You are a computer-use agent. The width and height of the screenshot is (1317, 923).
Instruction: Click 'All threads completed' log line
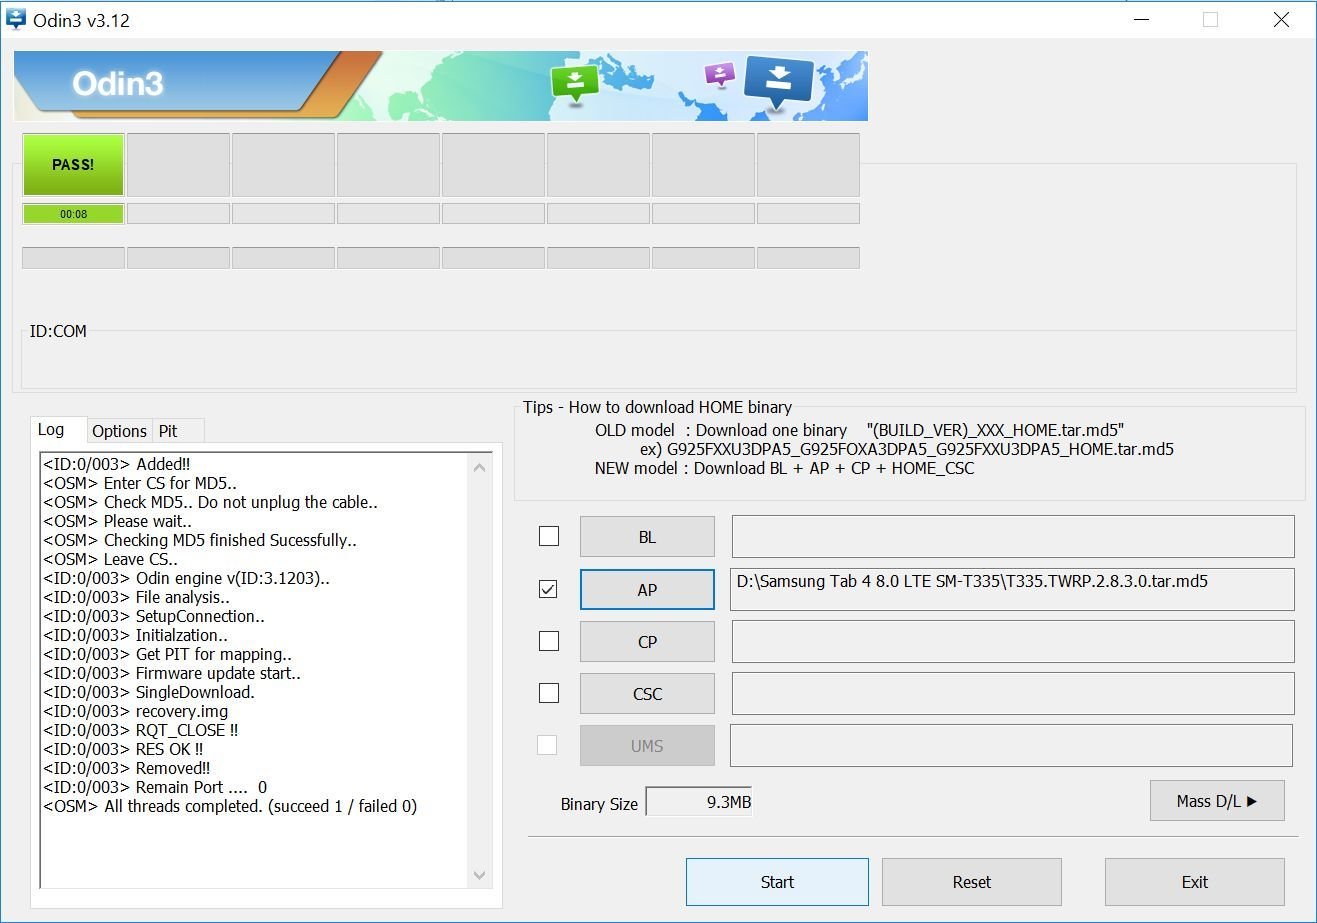(230, 806)
